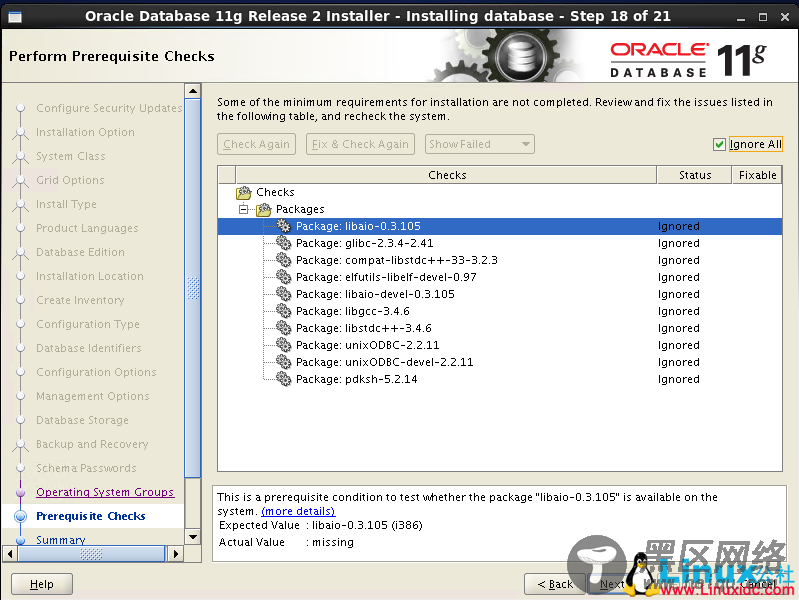Select row Package: libaio-0.3.105
Viewport: 799px width, 600px height.
tap(500, 226)
